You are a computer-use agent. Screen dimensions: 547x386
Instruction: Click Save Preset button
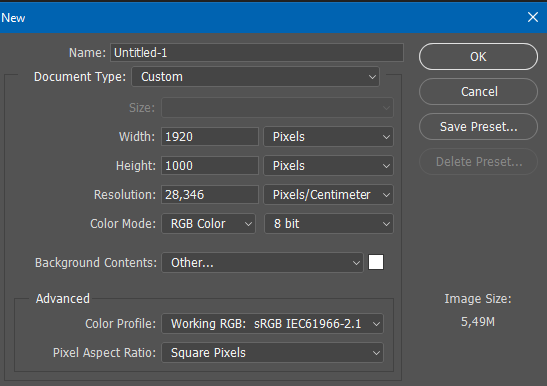click(478, 126)
